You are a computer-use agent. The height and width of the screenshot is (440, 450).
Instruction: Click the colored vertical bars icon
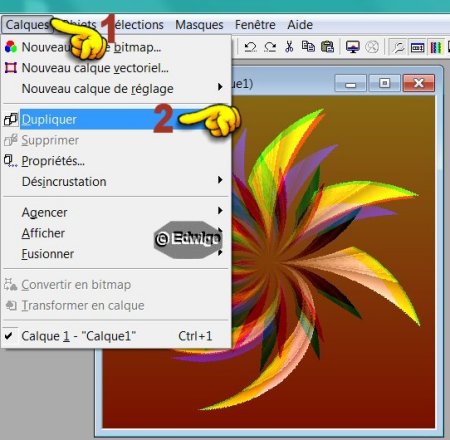(436, 47)
